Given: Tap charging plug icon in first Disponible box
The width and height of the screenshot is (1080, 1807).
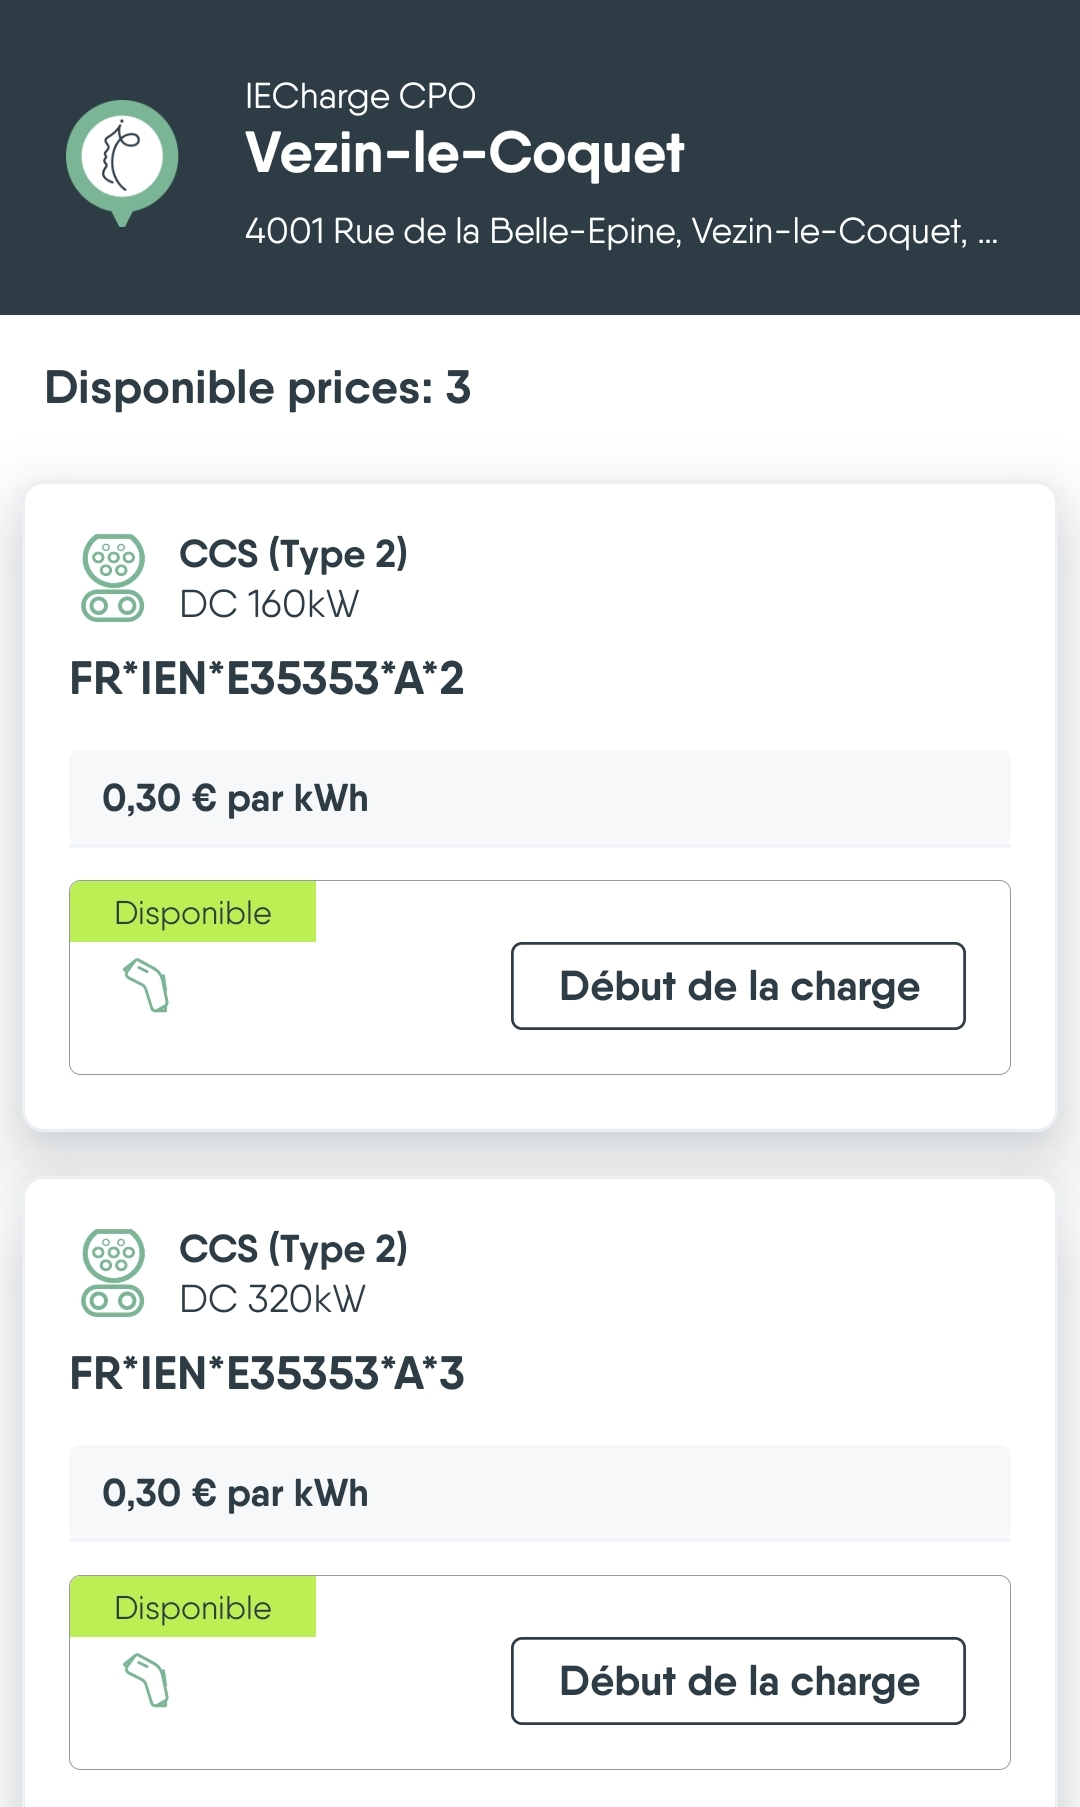Looking at the screenshot, I should point(147,985).
